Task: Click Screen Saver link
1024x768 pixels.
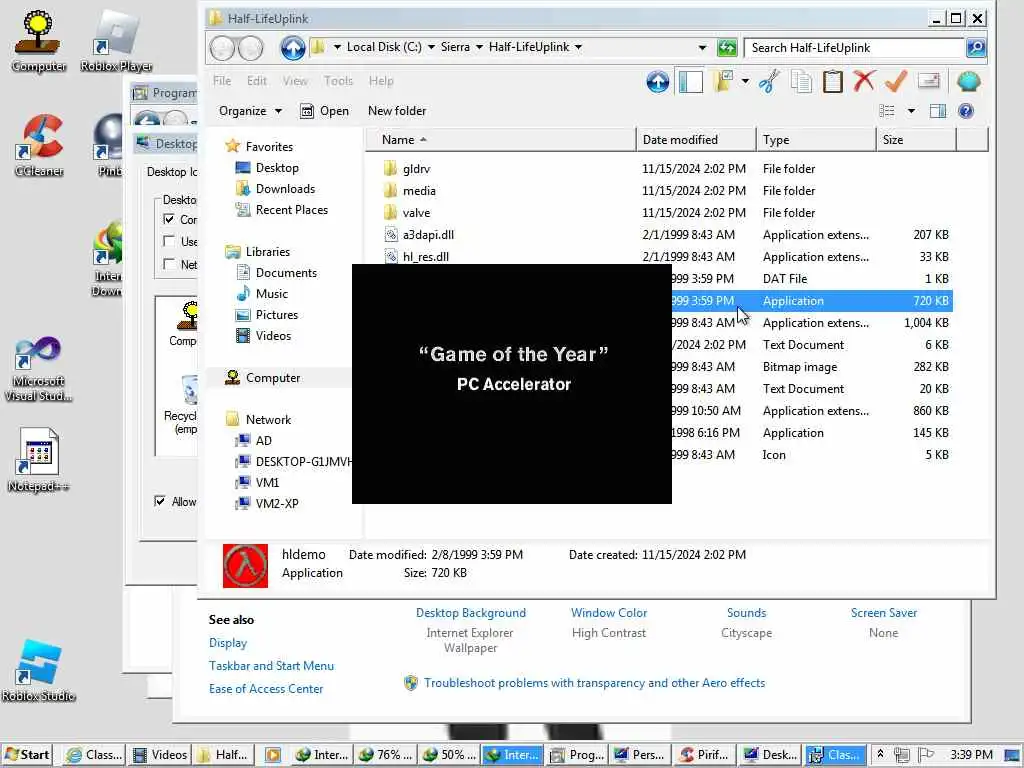Action: coord(884,613)
